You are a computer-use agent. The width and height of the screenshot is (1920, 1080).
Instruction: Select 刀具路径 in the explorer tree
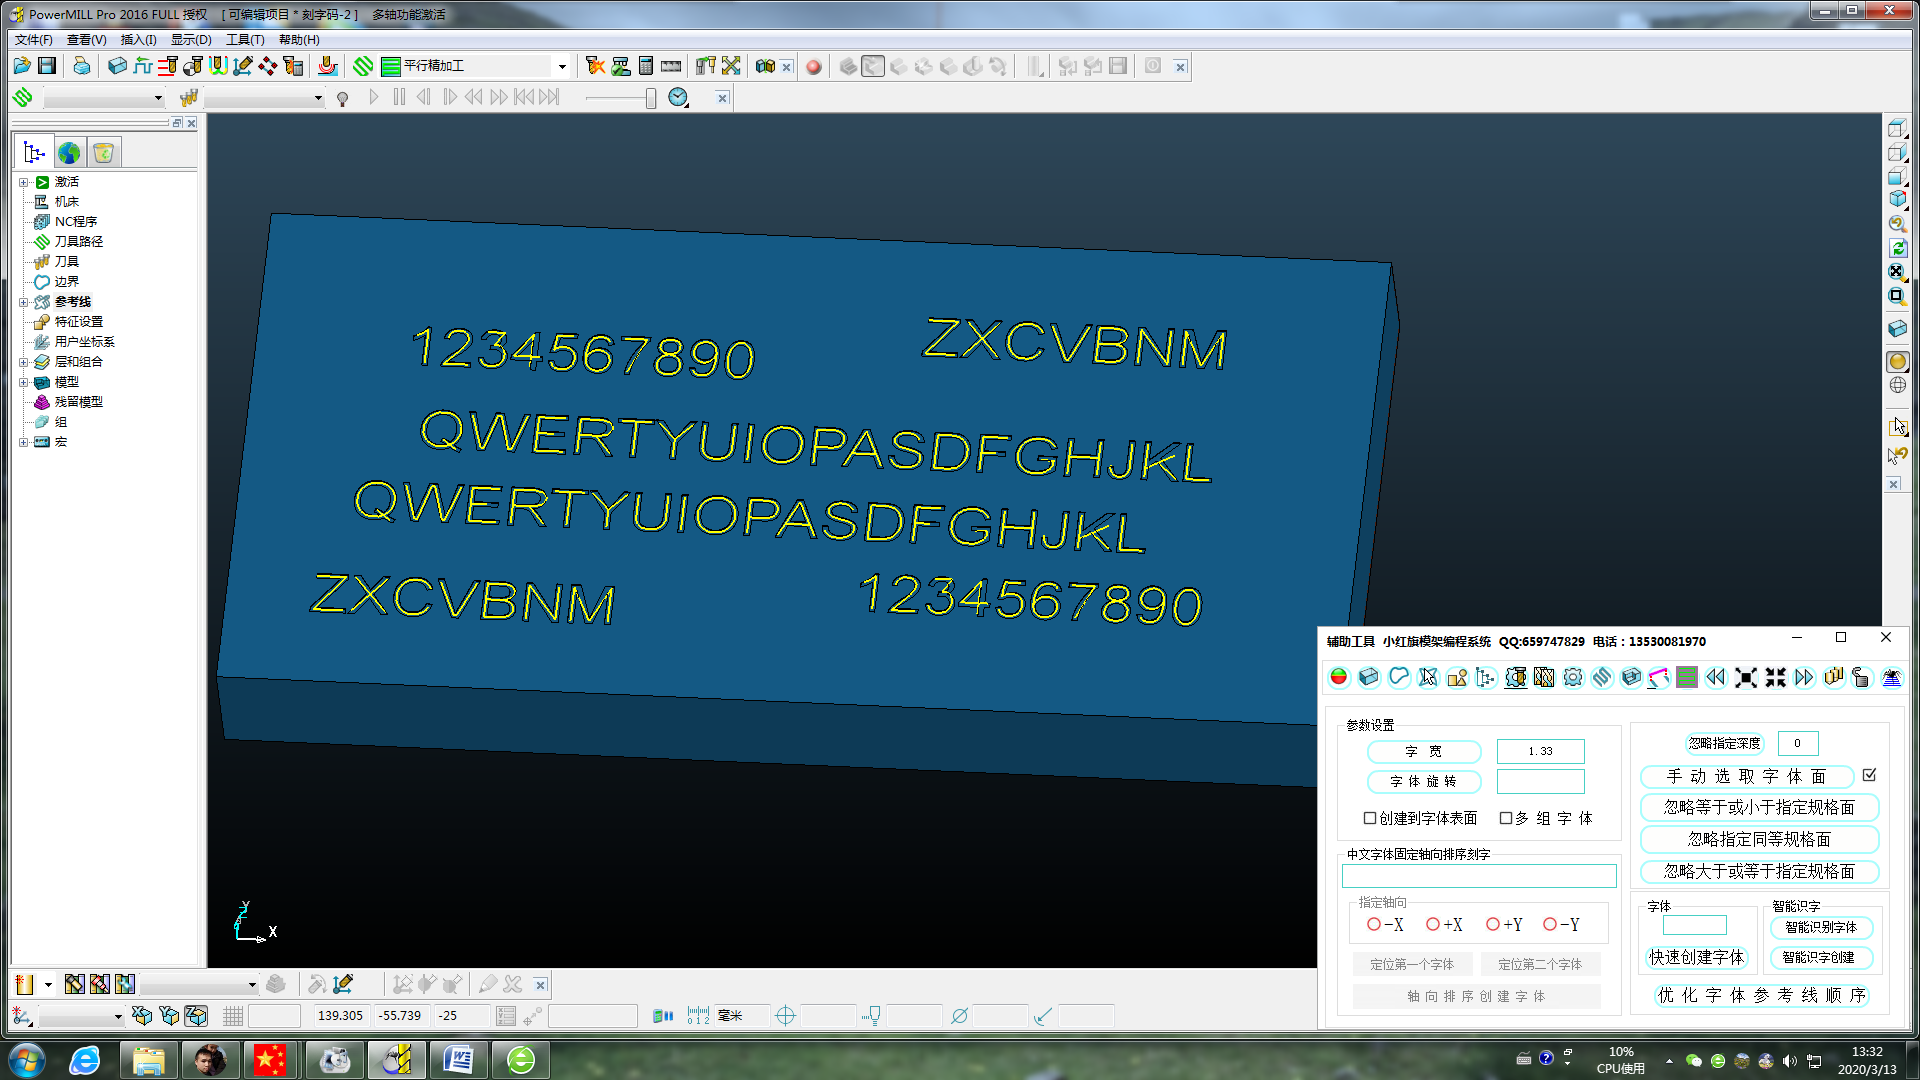(x=79, y=242)
